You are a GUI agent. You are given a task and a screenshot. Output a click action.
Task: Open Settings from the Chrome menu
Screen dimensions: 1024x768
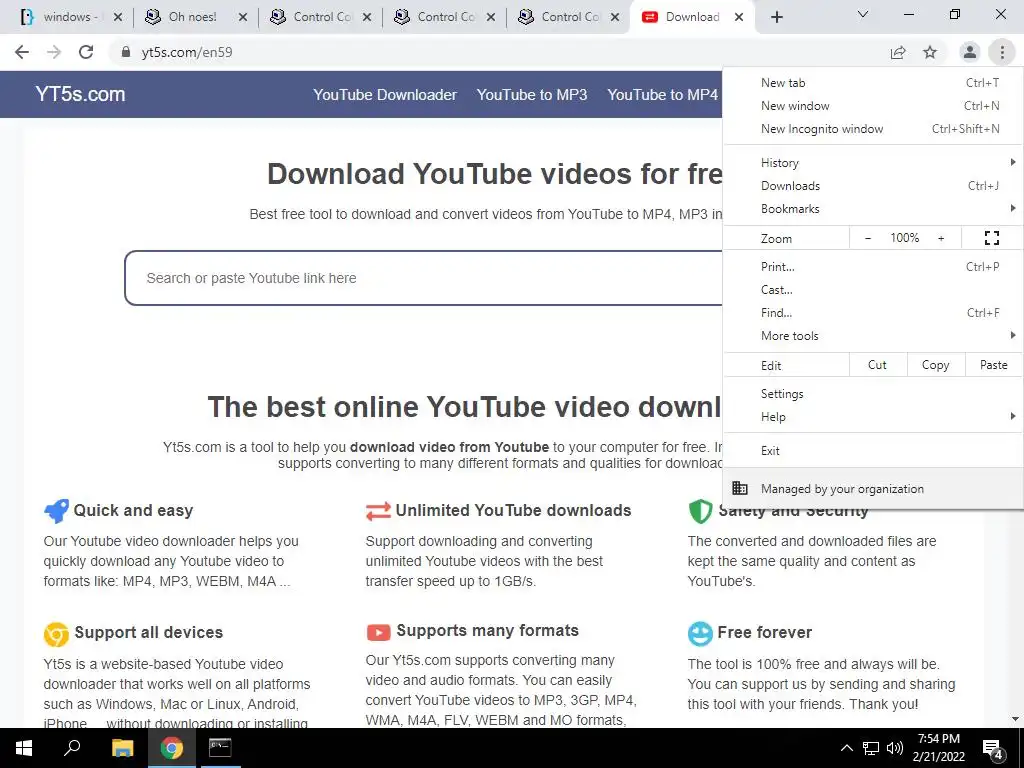(872, 394)
